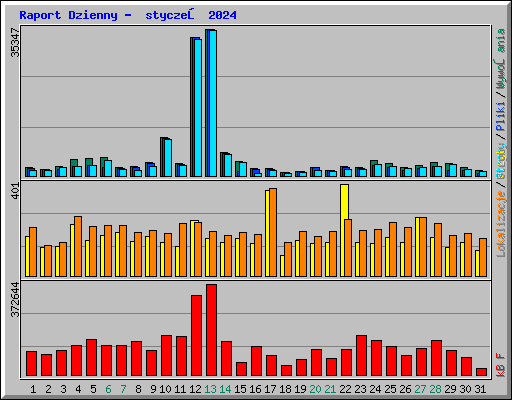Image resolution: width=512 pixels, height=400 pixels.
Task: Select the tallest red bar for day 13
Action: pos(211,330)
